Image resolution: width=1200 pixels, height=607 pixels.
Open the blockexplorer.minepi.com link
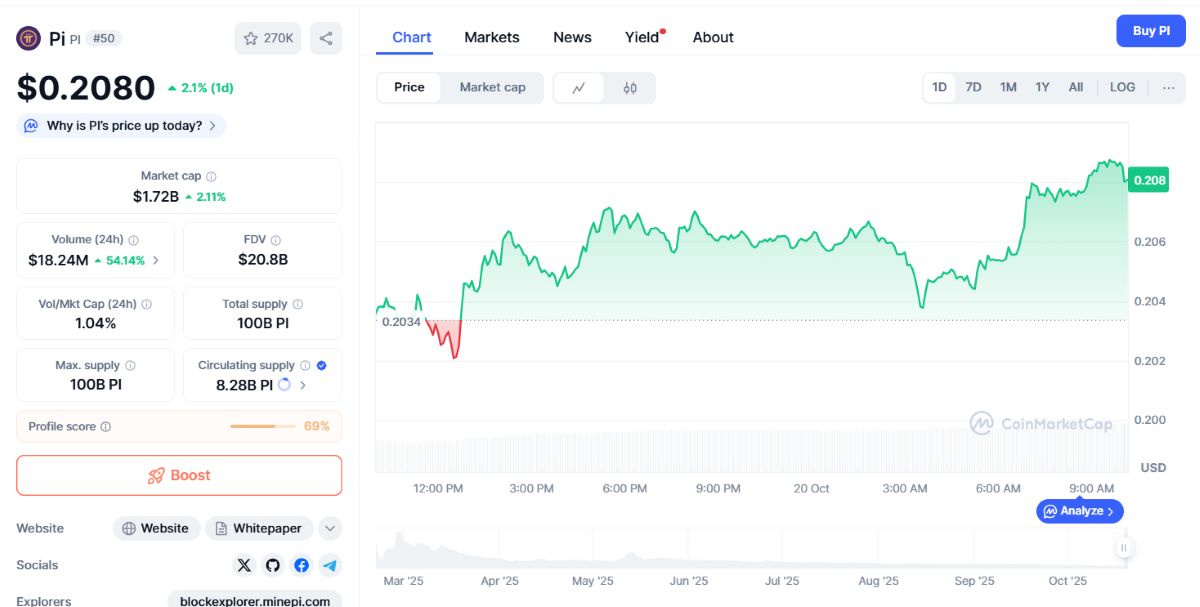point(255,601)
